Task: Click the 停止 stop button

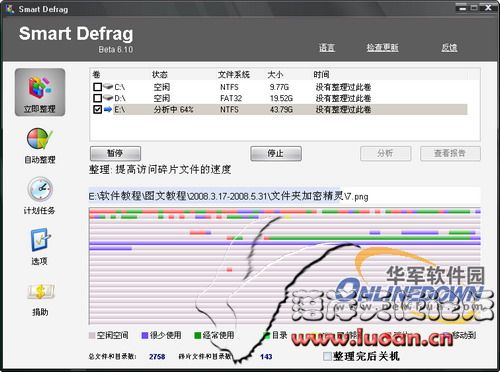Action: [276, 153]
